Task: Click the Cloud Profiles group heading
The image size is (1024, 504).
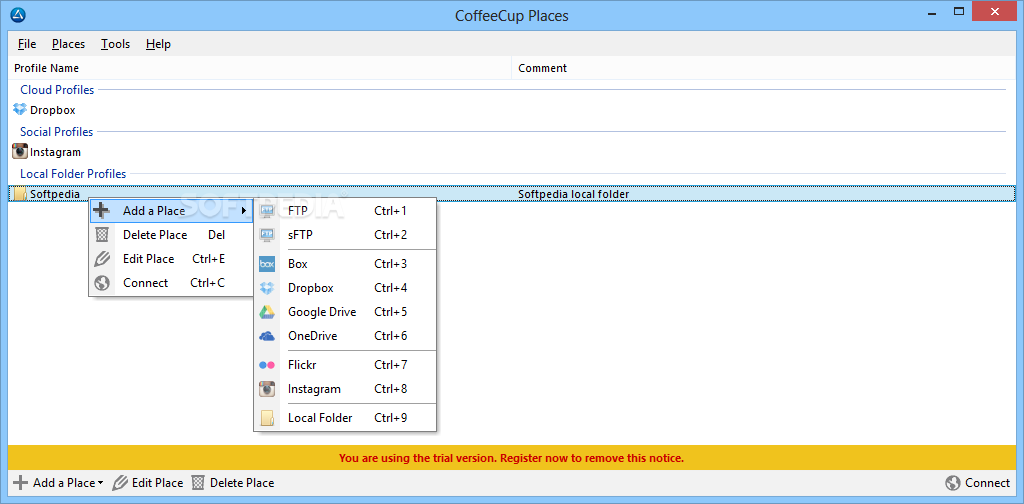Action: [x=57, y=89]
